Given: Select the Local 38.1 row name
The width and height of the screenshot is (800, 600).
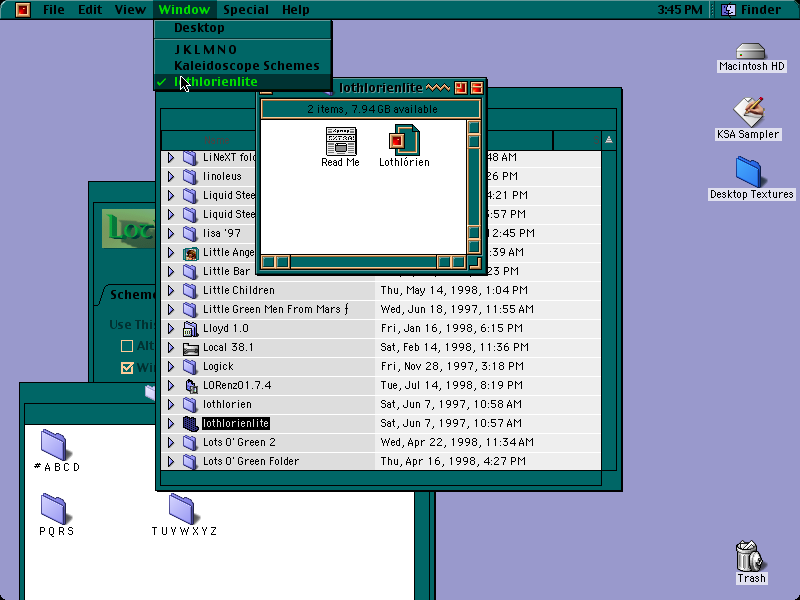Looking at the screenshot, I should pos(228,348).
